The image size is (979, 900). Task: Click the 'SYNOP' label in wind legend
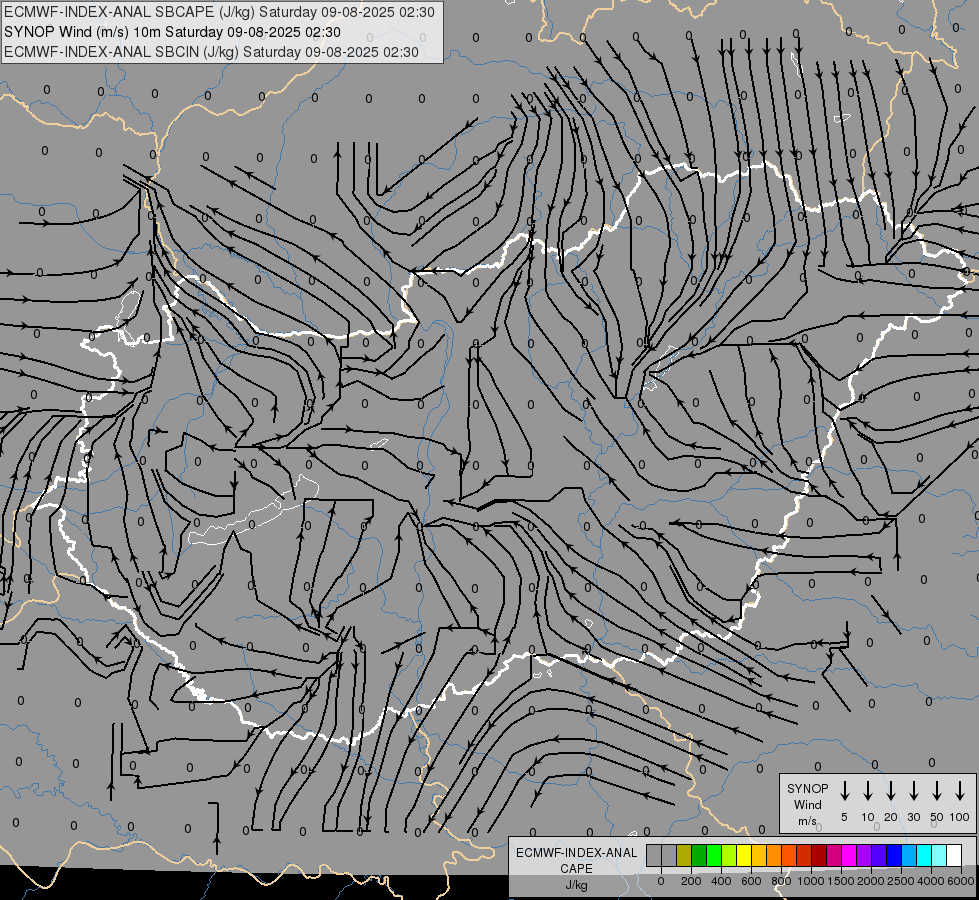(x=807, y=788)
